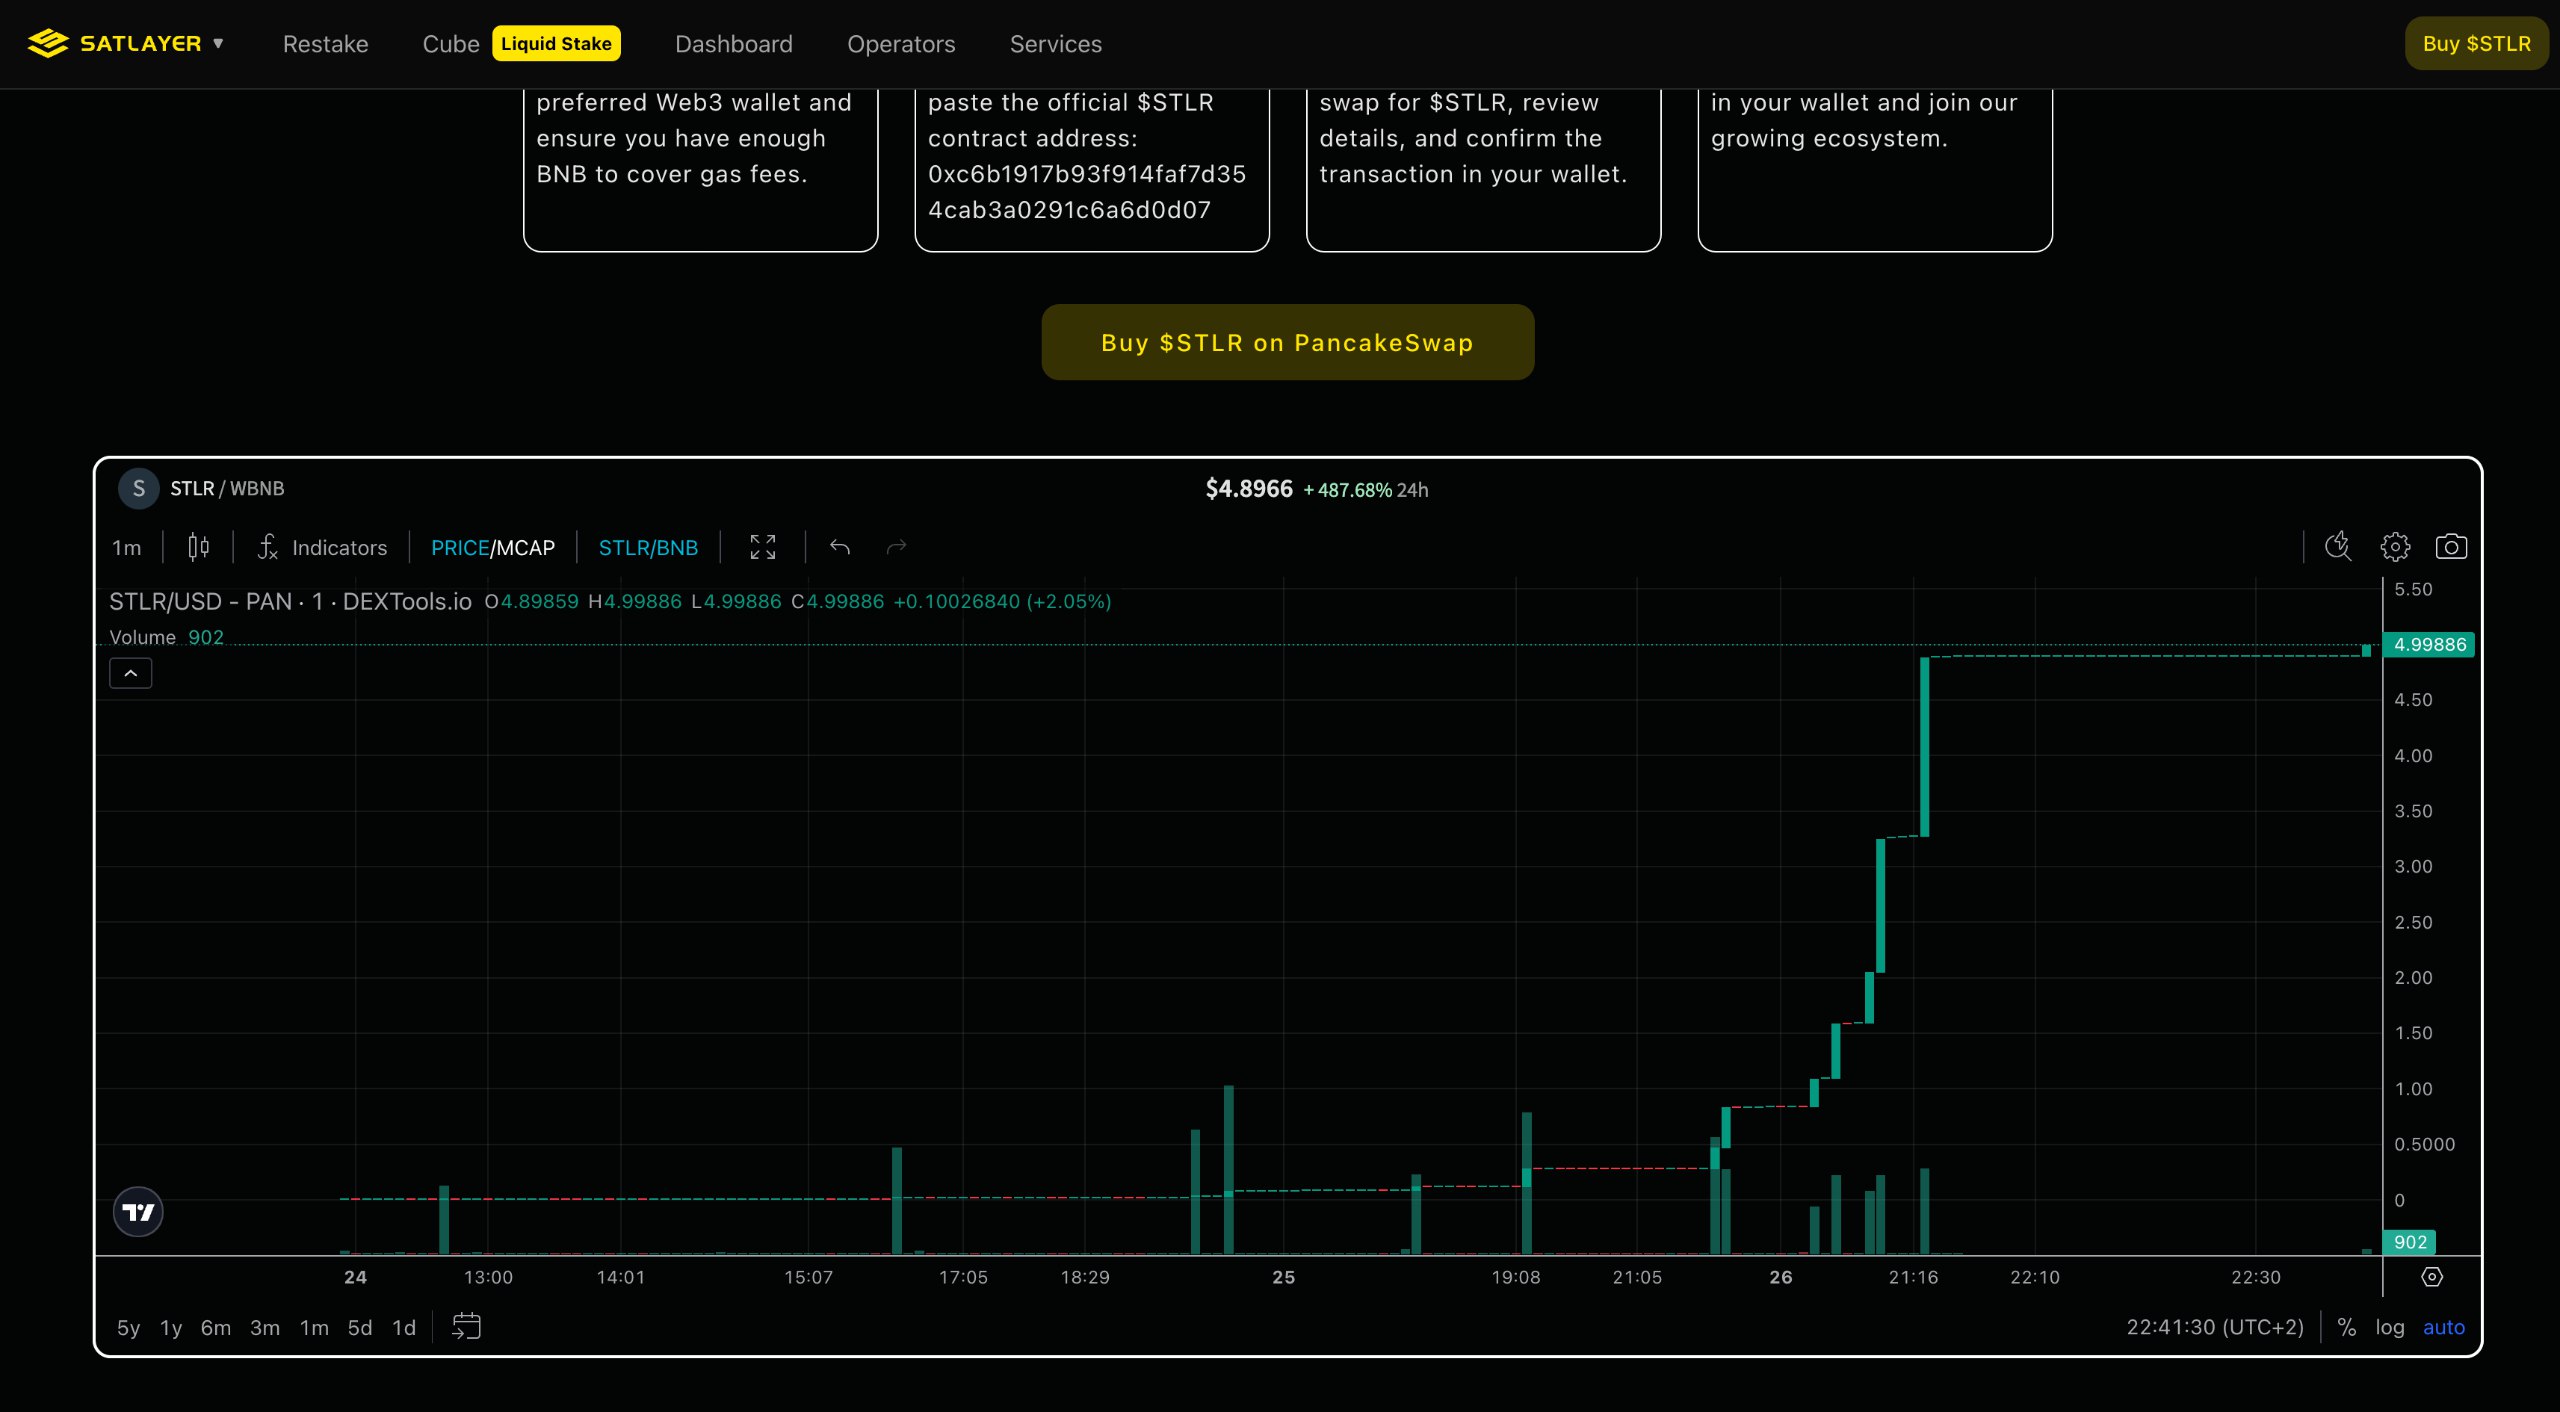Open the SatLayer dropdown arrow
Screen dimensions: 2560x1412
218,43
